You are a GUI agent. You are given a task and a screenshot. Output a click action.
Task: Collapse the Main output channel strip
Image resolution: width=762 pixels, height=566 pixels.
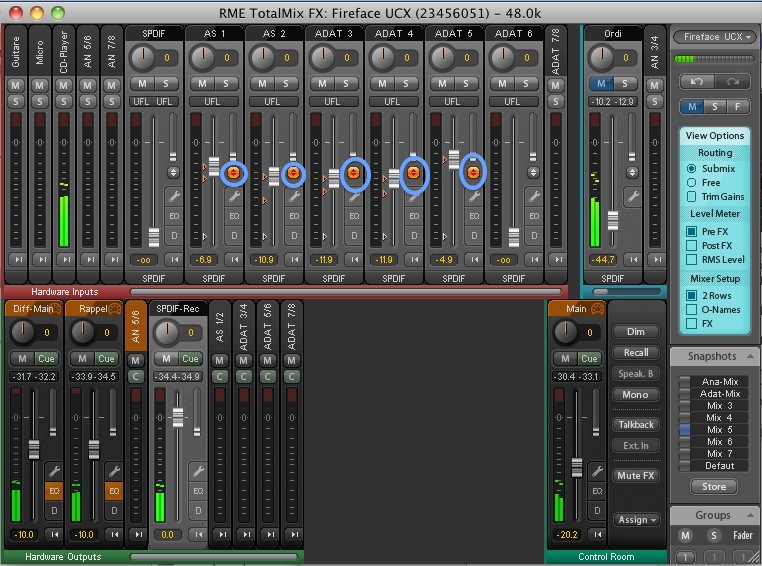coord(597,534)
